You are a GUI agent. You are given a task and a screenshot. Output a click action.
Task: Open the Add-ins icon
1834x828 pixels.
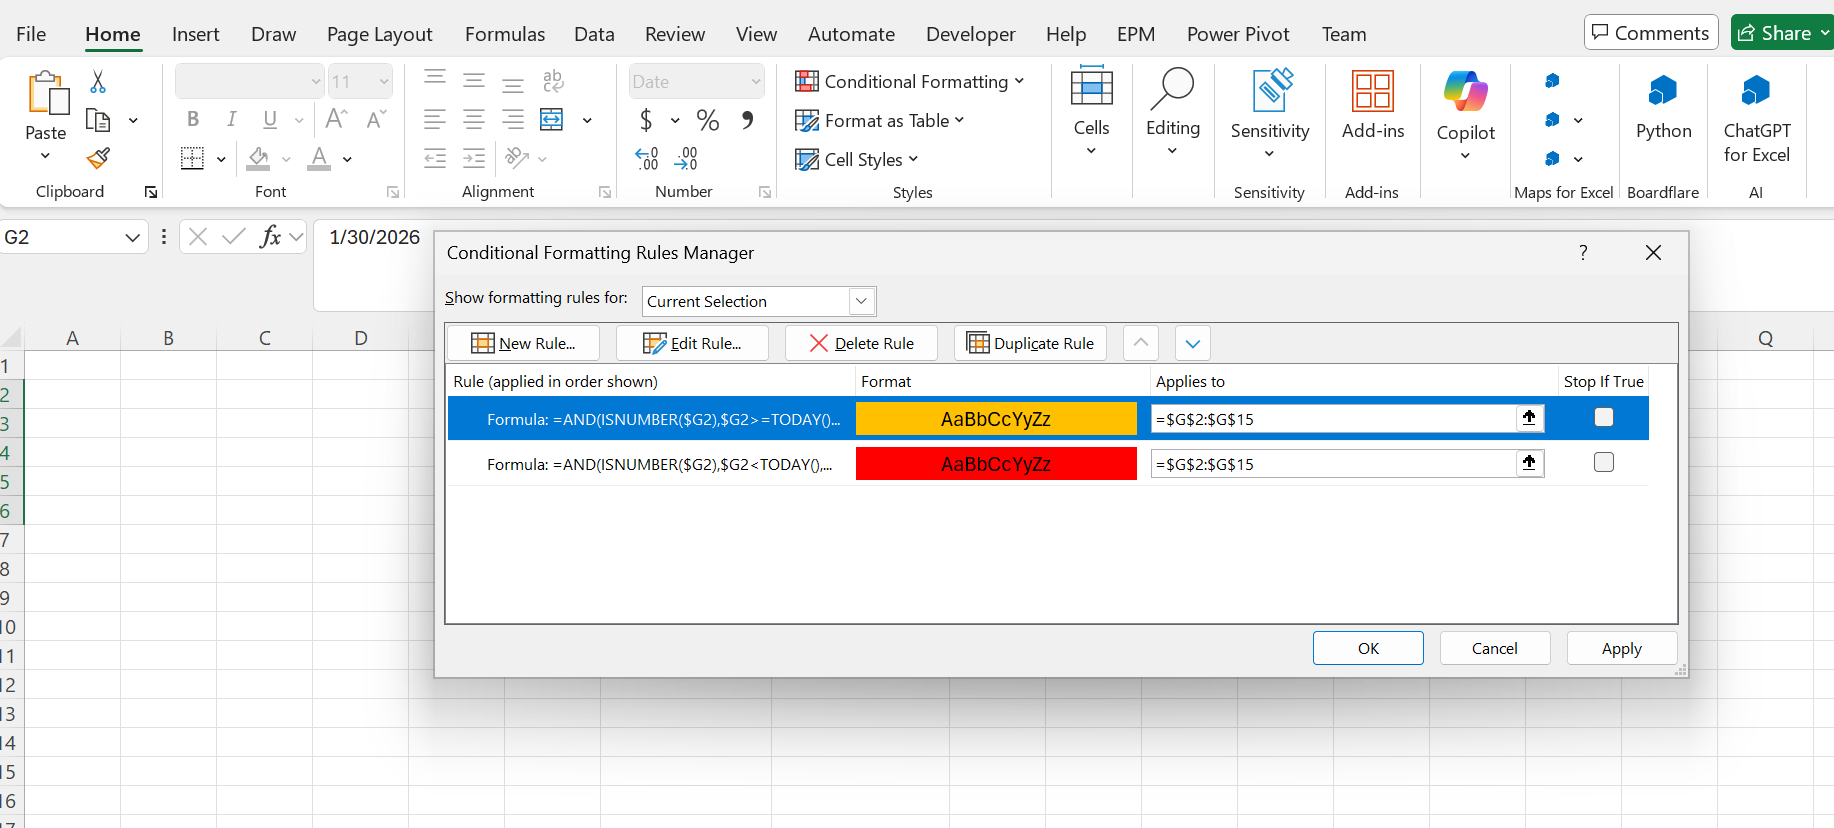tap(1373, 91)
